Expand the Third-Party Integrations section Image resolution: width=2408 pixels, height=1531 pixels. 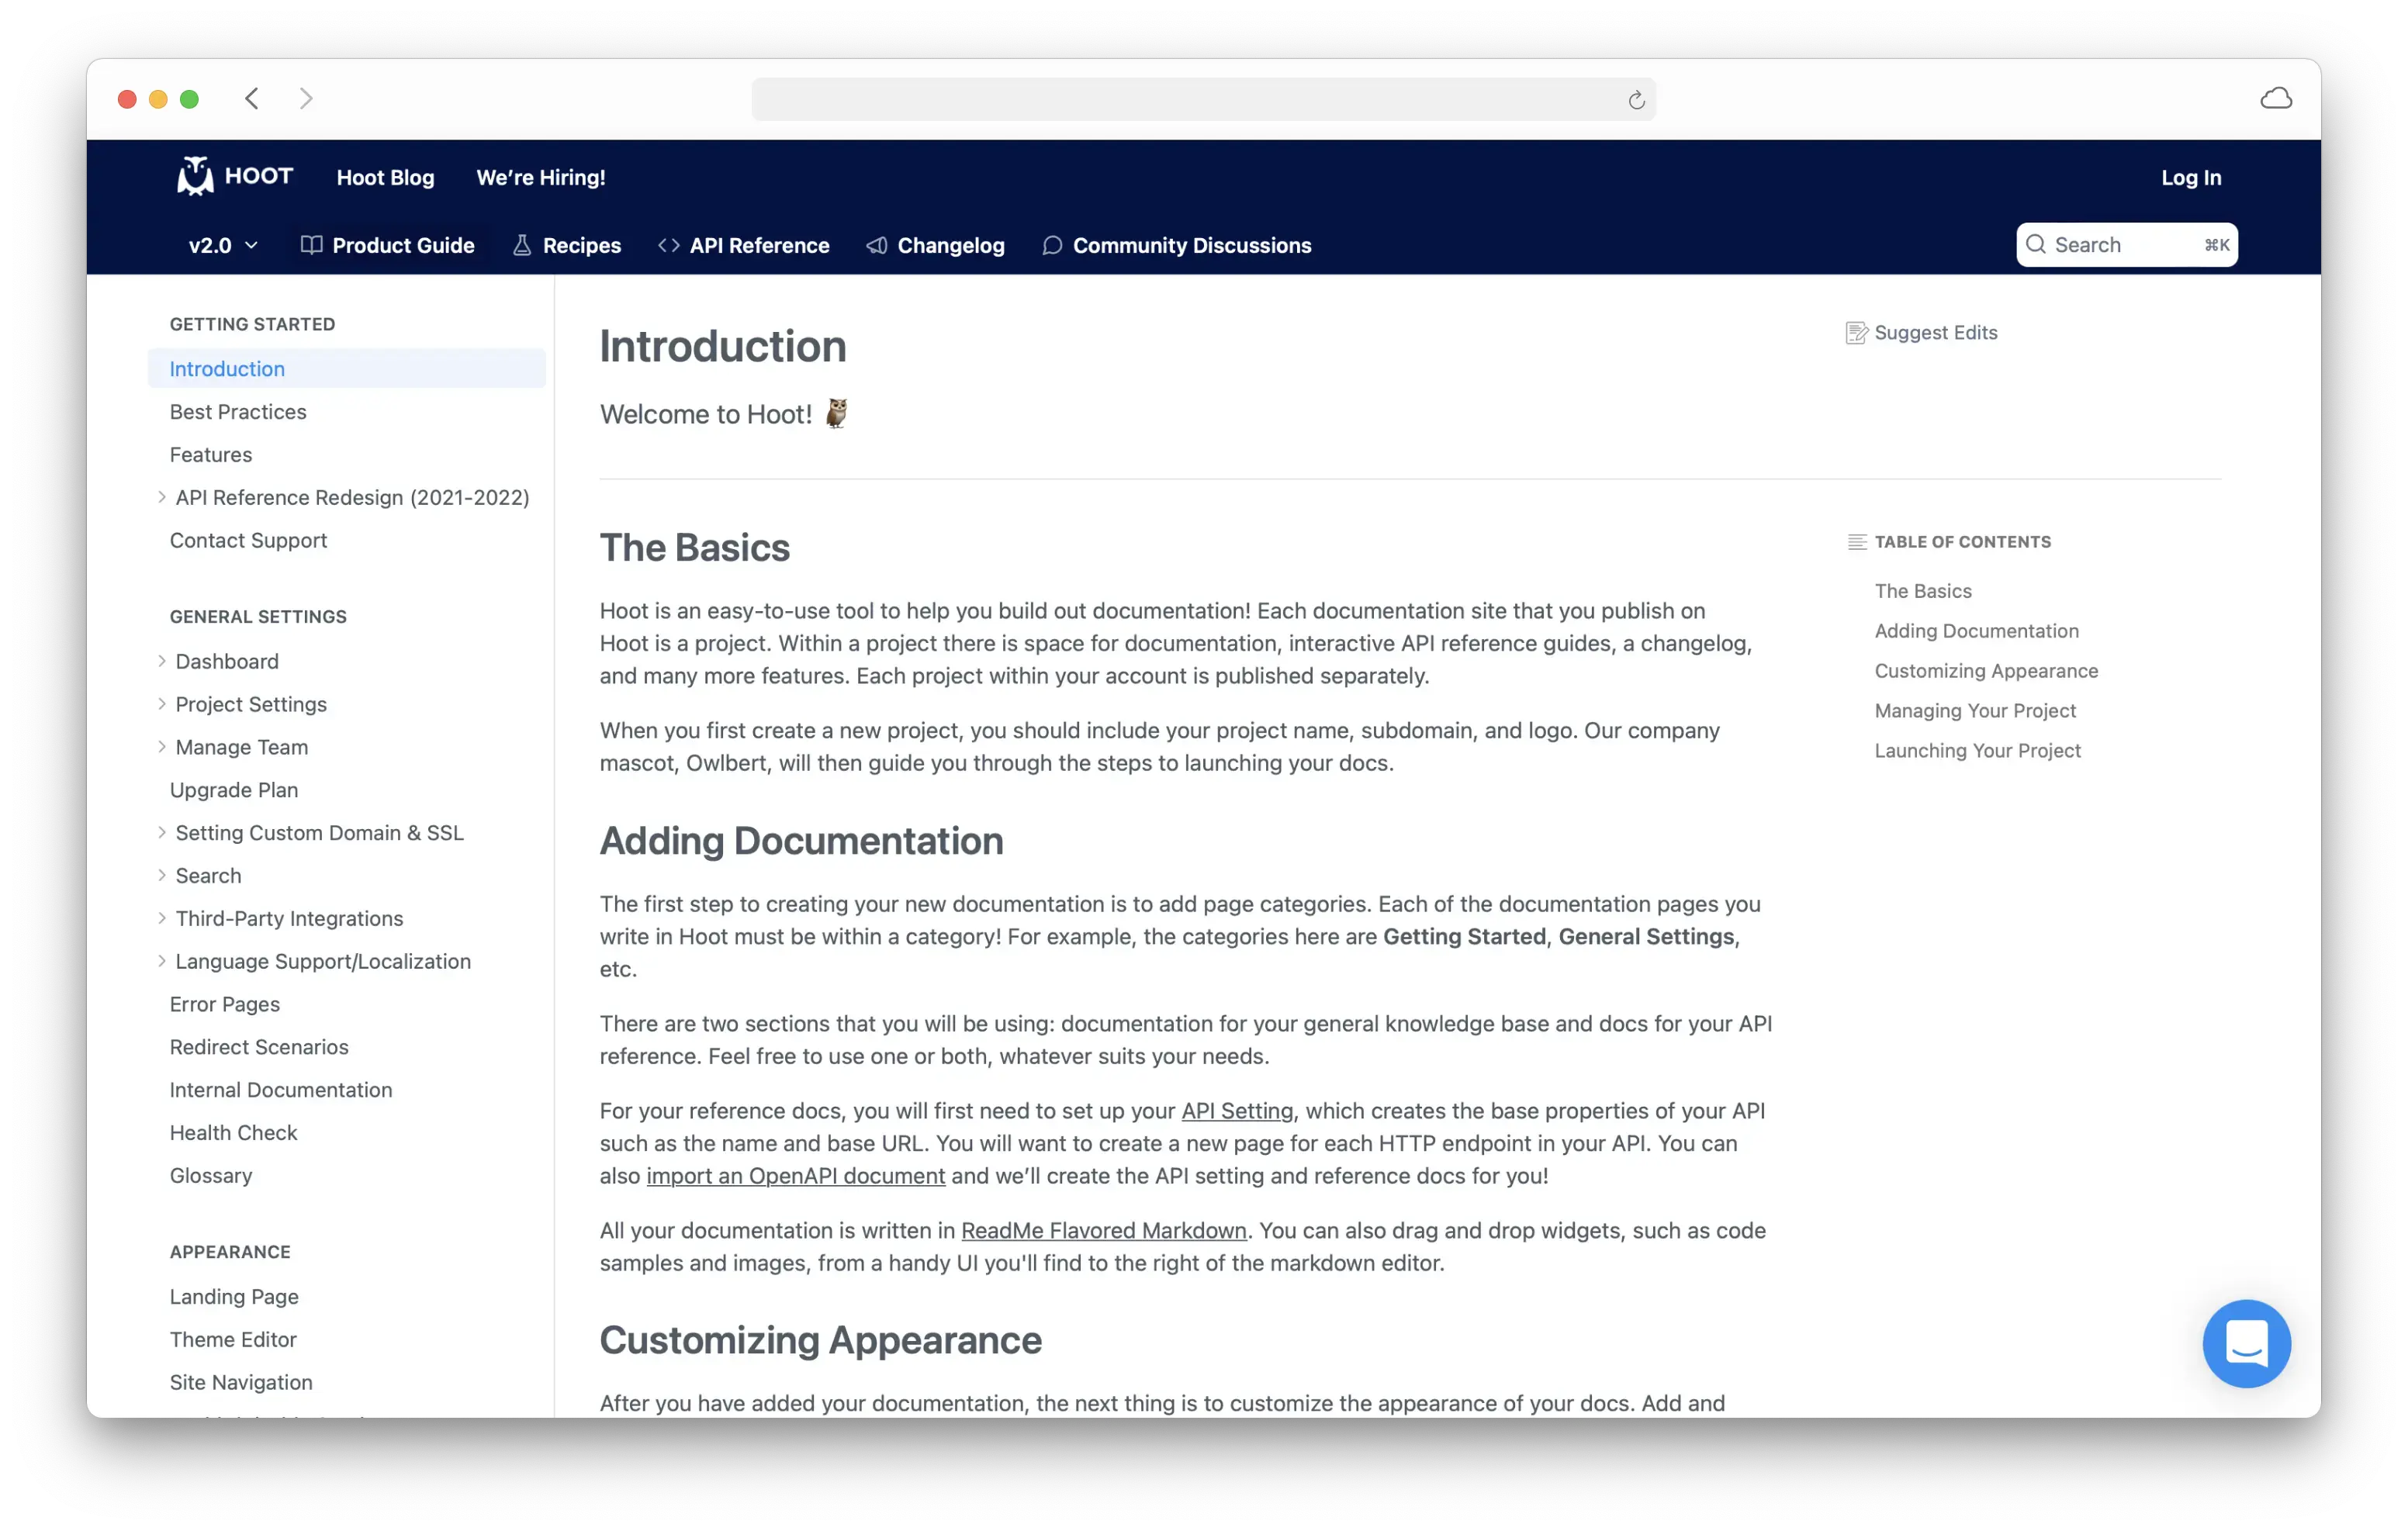tap(162, 918)
